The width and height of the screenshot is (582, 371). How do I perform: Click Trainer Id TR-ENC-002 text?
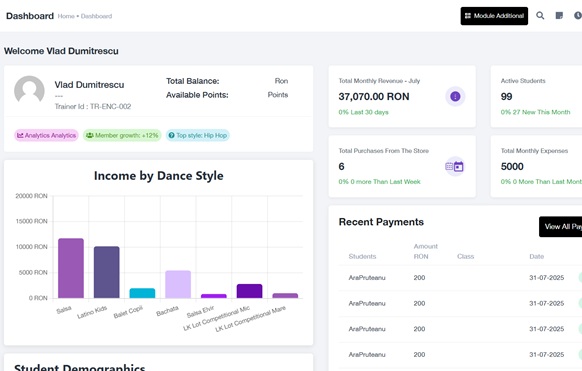coord(93,106)
